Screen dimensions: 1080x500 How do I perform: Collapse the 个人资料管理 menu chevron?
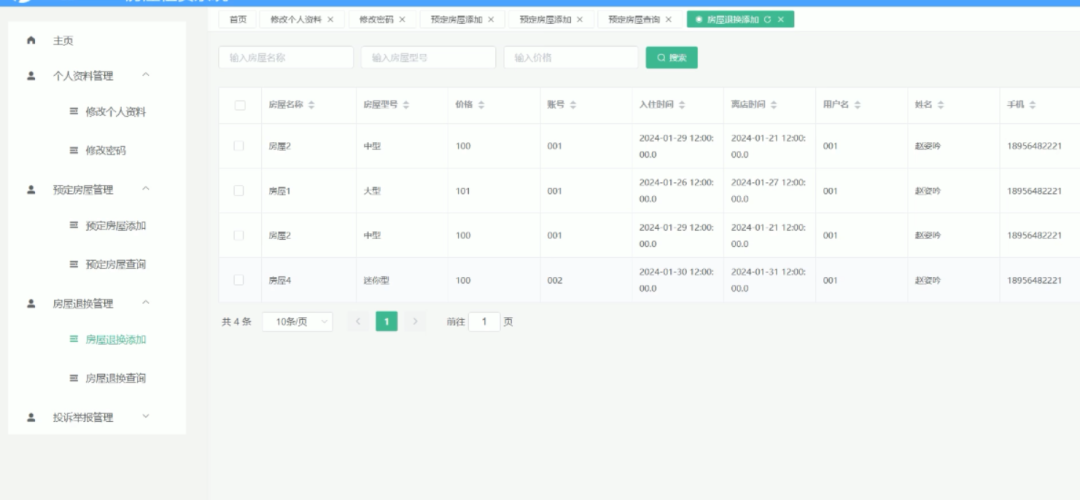tap(146, 74)
